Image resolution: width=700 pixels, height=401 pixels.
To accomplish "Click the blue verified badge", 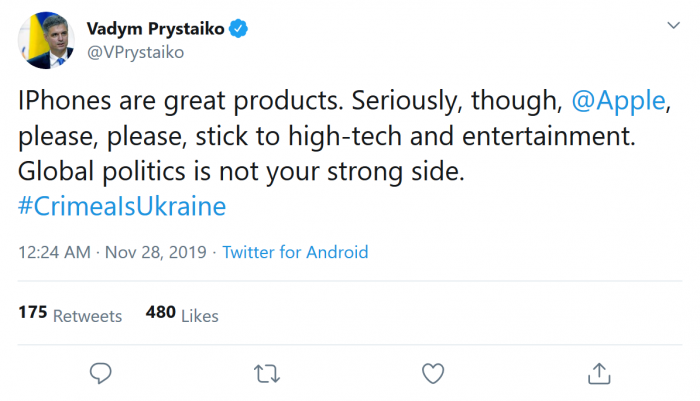I will (239, 30).
